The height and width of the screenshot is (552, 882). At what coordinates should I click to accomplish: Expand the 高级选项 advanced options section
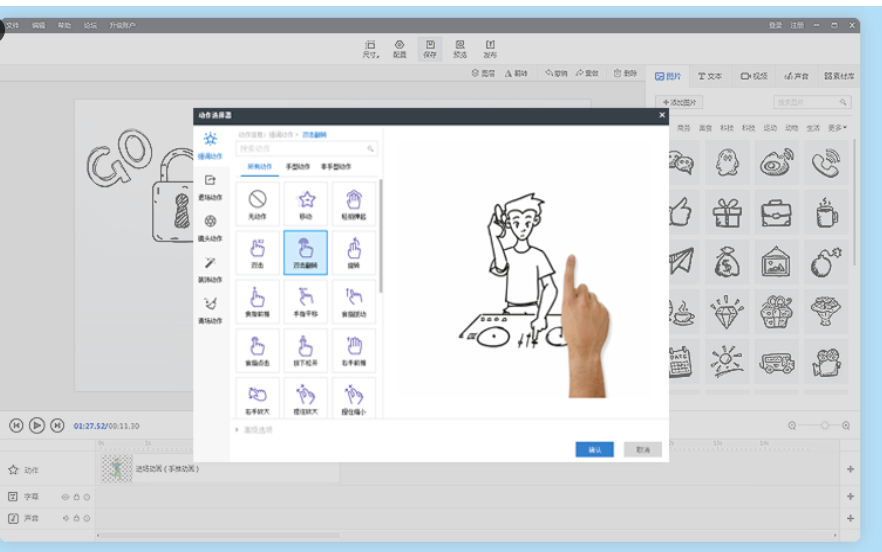254,429
